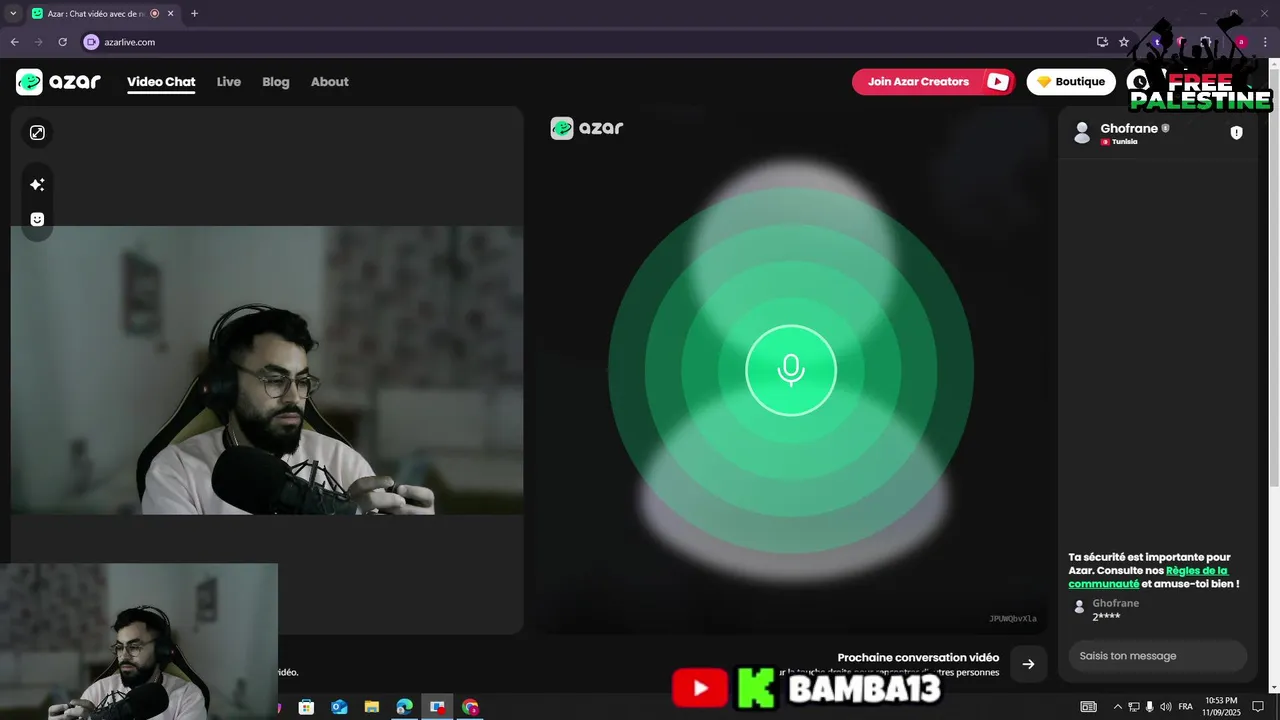This screenshot has height=720, width=1280.
Task: Open Outlook from taskbar
Action: [339, 707]
